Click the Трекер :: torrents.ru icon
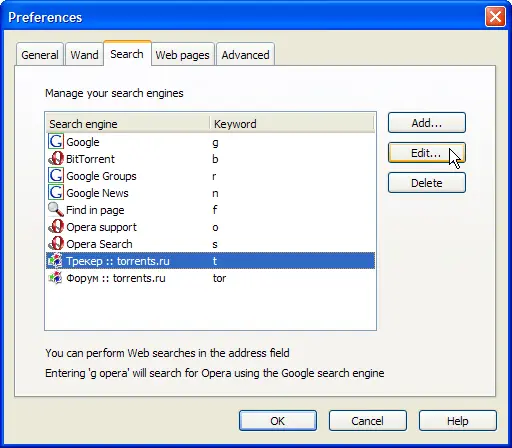The height and width of the screenshot is (448, 512). click(x=55, y=260)
